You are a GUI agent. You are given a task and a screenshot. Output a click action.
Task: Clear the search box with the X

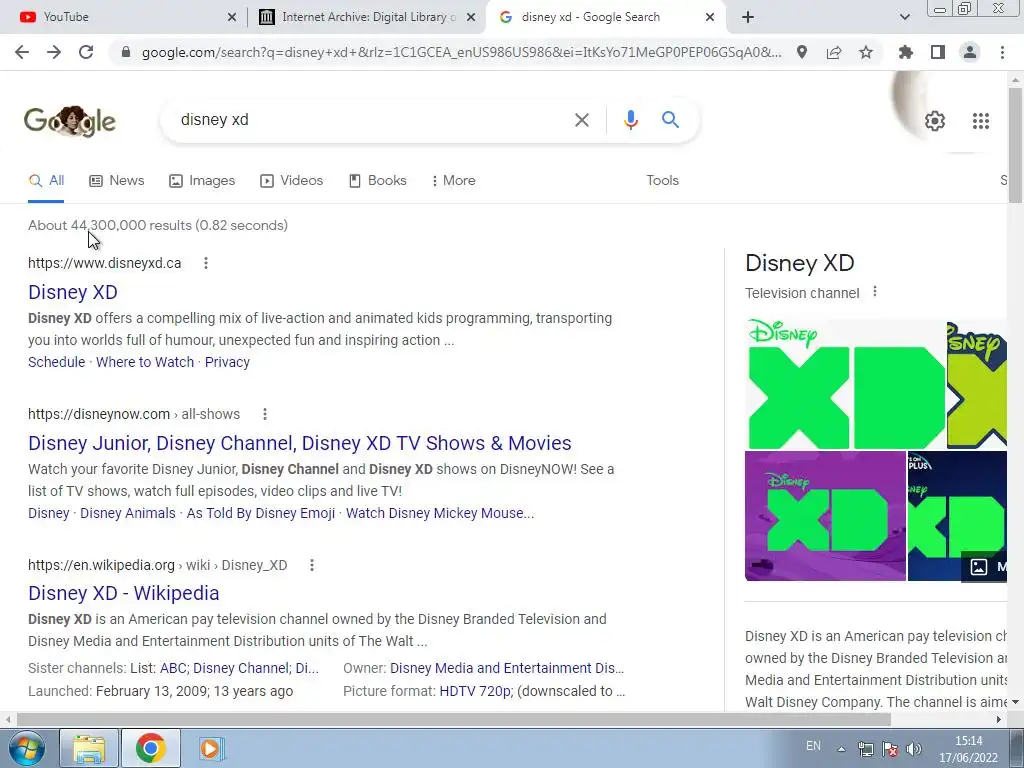click(x=581, y=120)
